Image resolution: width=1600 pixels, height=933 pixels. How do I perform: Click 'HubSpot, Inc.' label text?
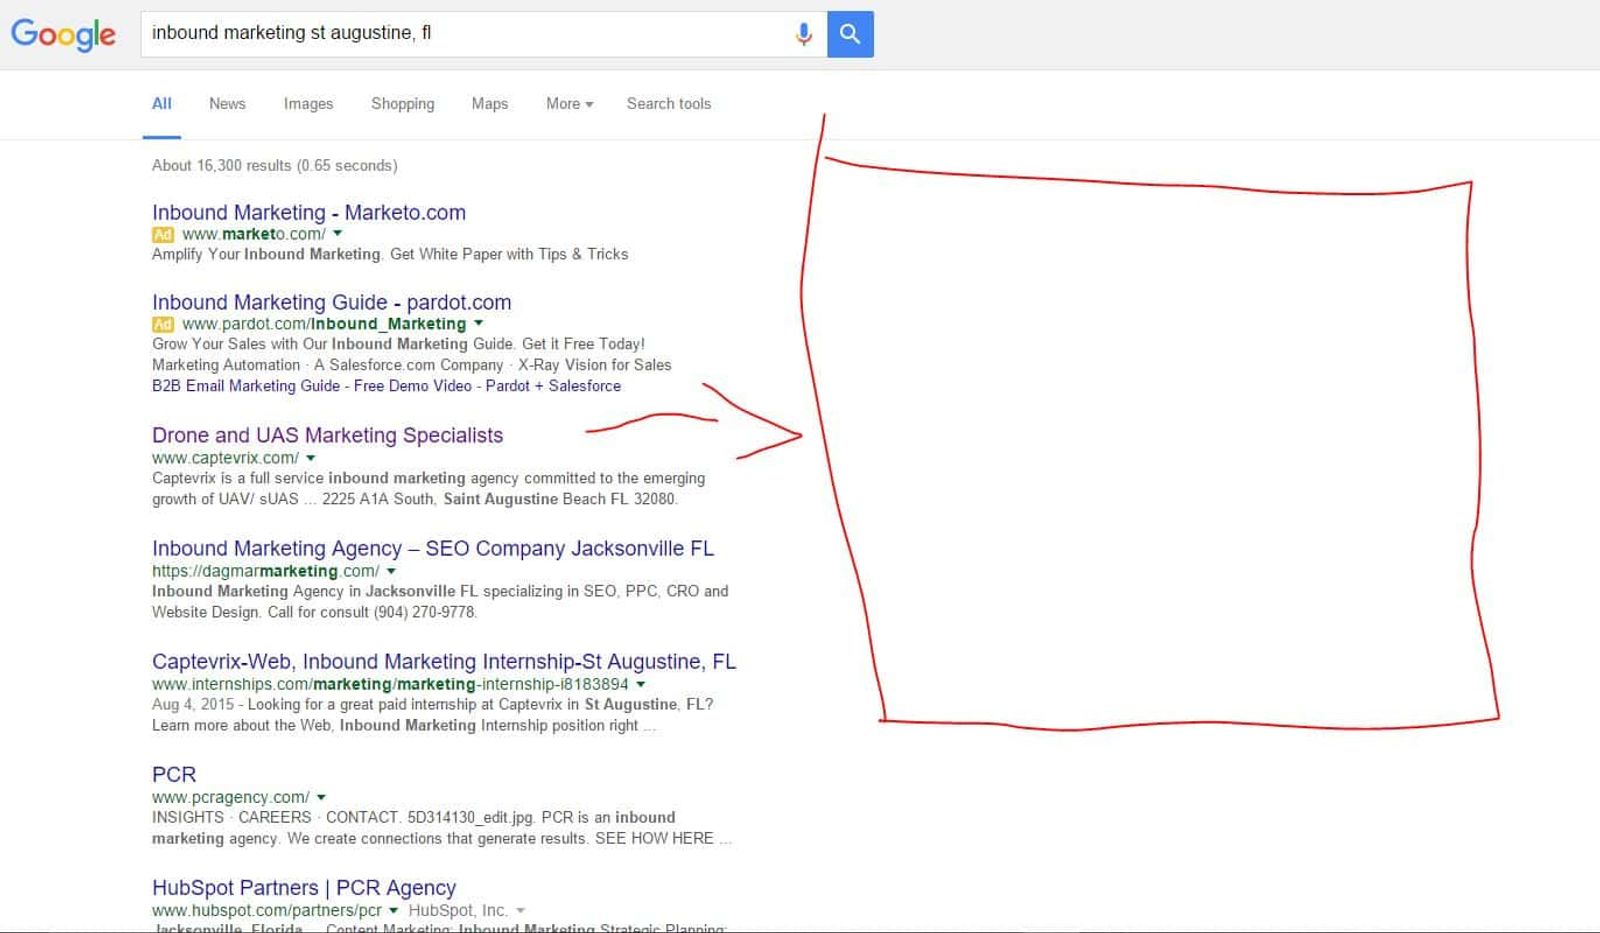tap(458, 910)
